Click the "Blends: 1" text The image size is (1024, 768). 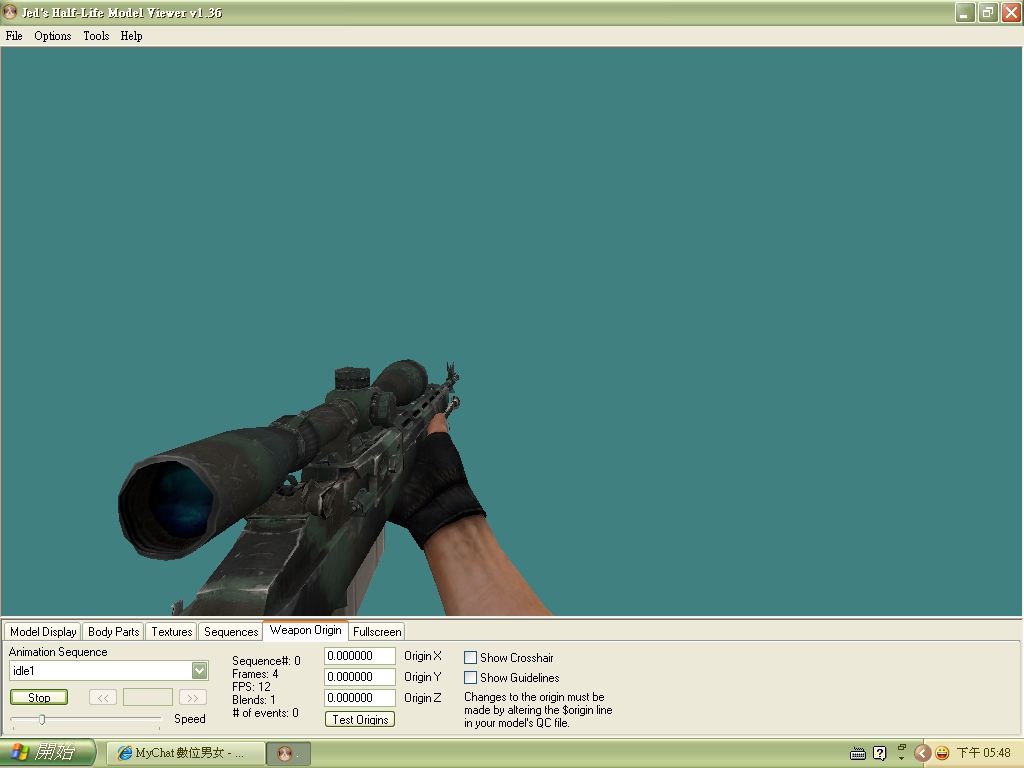pyautogui.click(x=254, y=700)
